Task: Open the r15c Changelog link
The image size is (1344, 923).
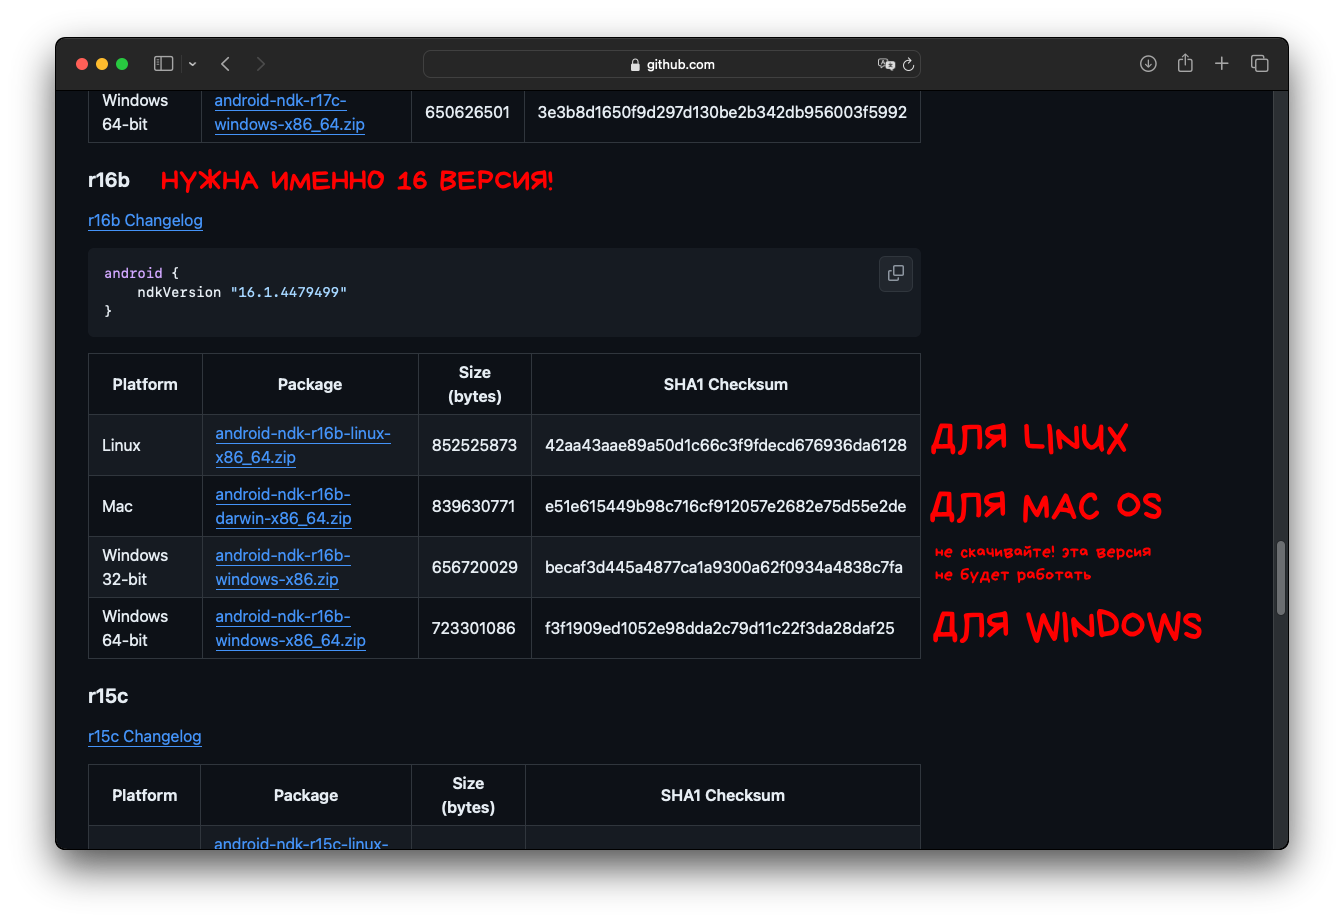Action: tap(145, 736)
